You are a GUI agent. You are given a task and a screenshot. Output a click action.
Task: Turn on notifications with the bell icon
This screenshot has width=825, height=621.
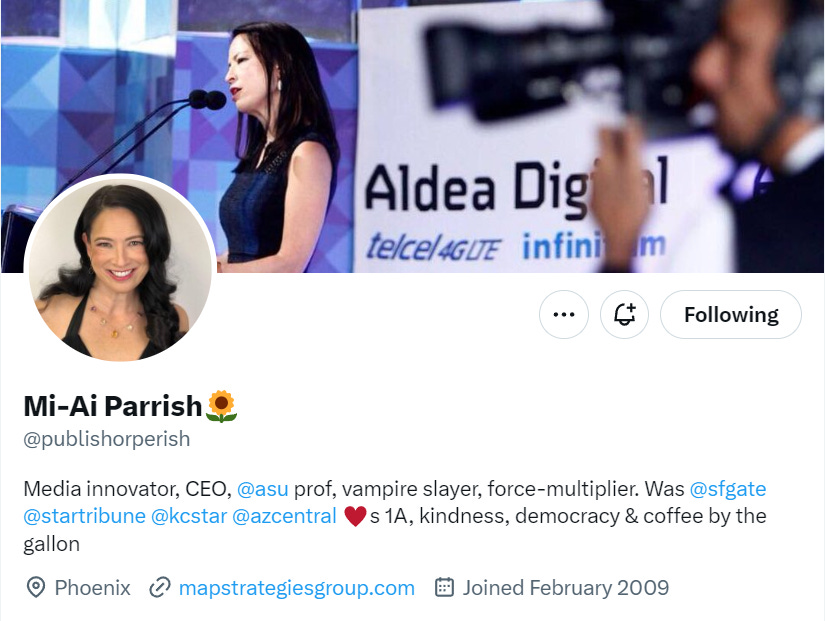624,314
